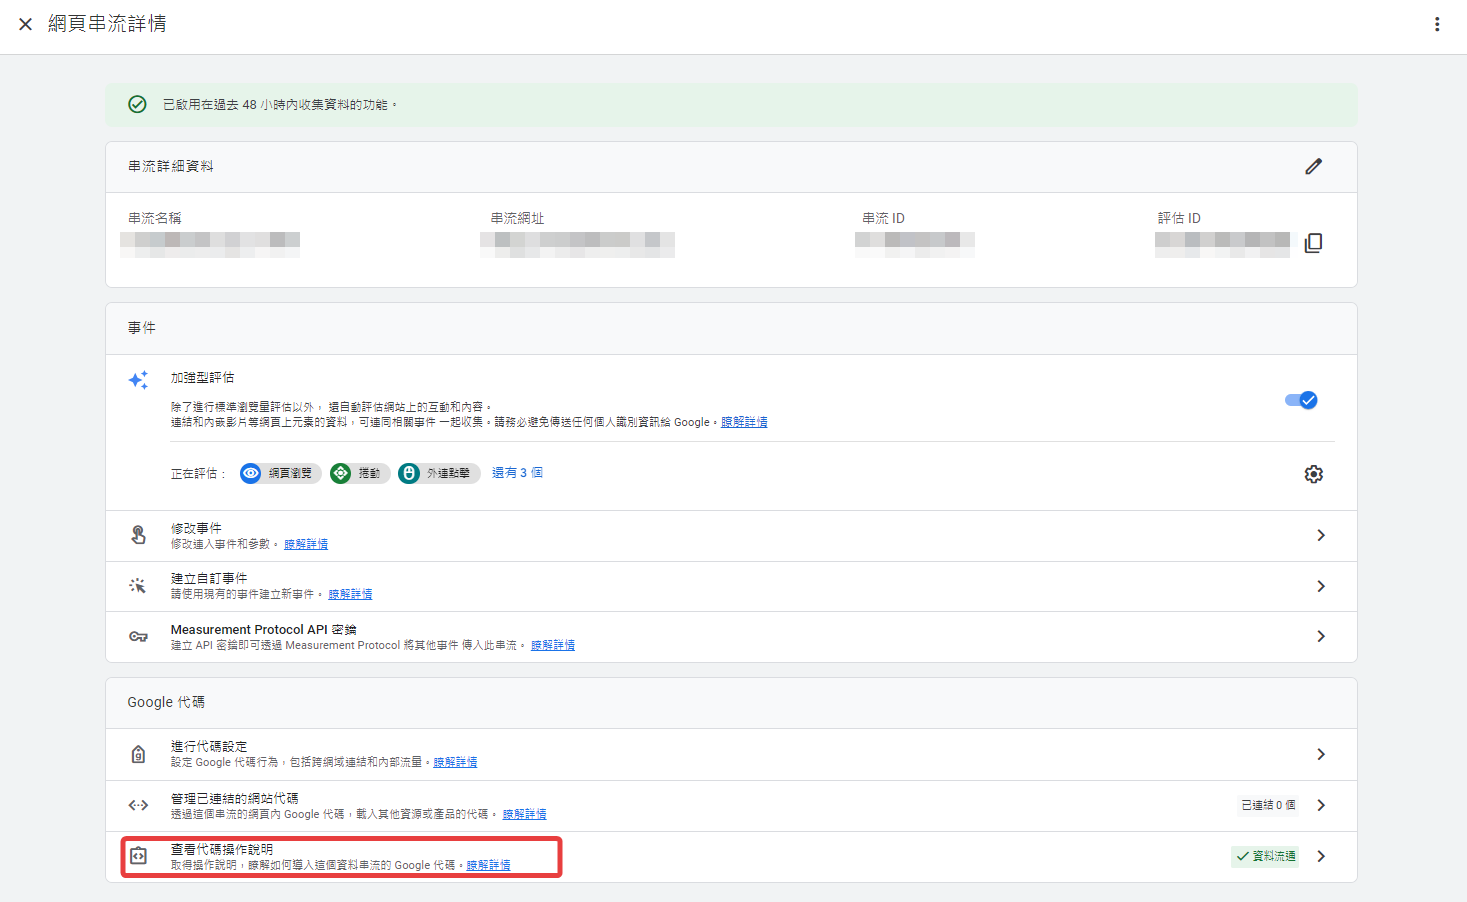Click the 捲動 measurement chip
The width and height of the screenshot is (1467, 902).
(x=360, y=473)
